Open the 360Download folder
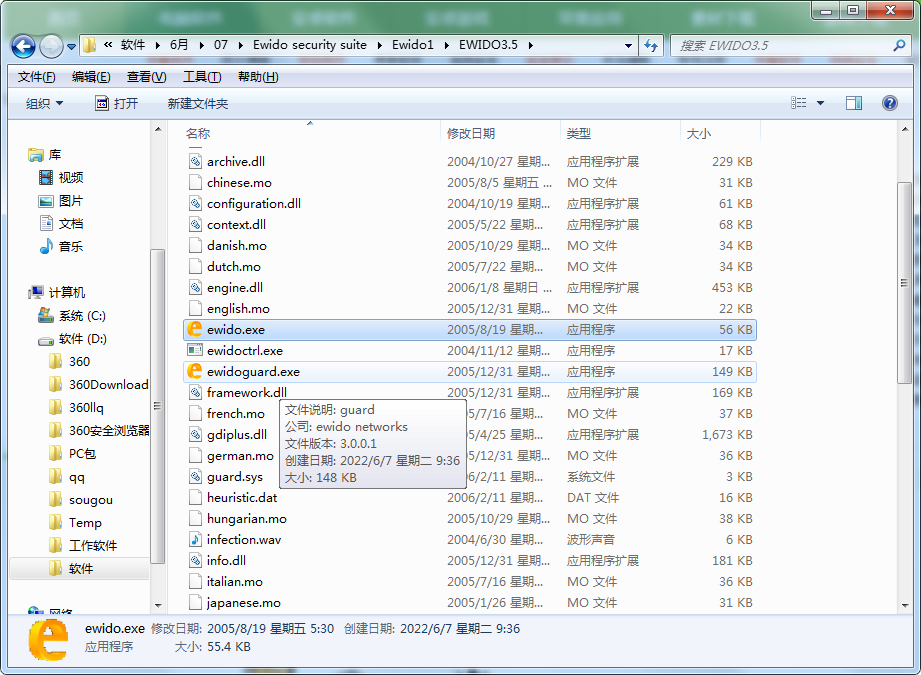The height and width of the screenshot is (675, 921). [x=99, y=384]
